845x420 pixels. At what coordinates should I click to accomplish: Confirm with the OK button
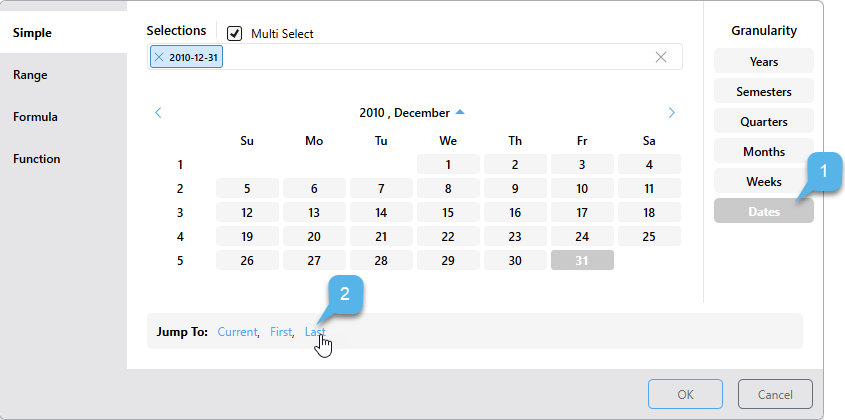(x=685, y=394)
